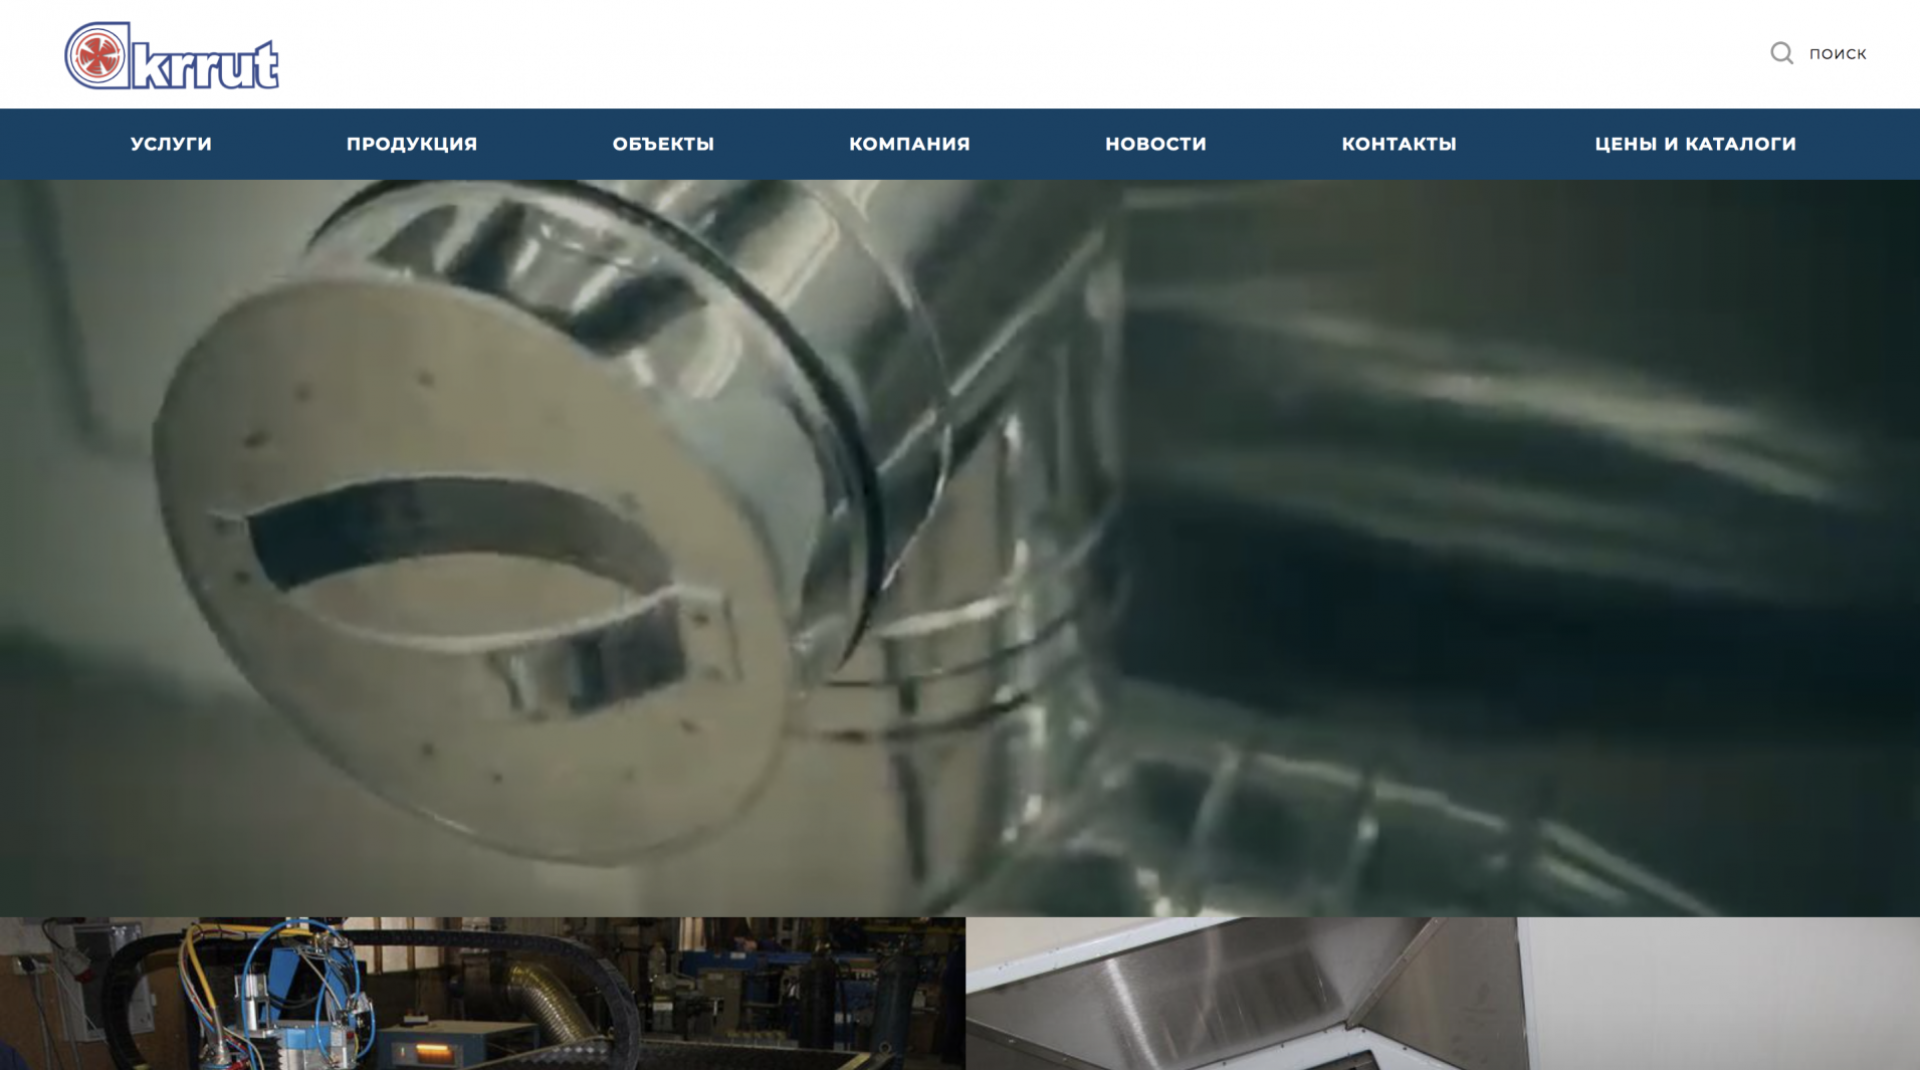Go to the ОБЪЕКТЫ section
The height and width of the screenshot is (1070, 1920).
[663, 144]
